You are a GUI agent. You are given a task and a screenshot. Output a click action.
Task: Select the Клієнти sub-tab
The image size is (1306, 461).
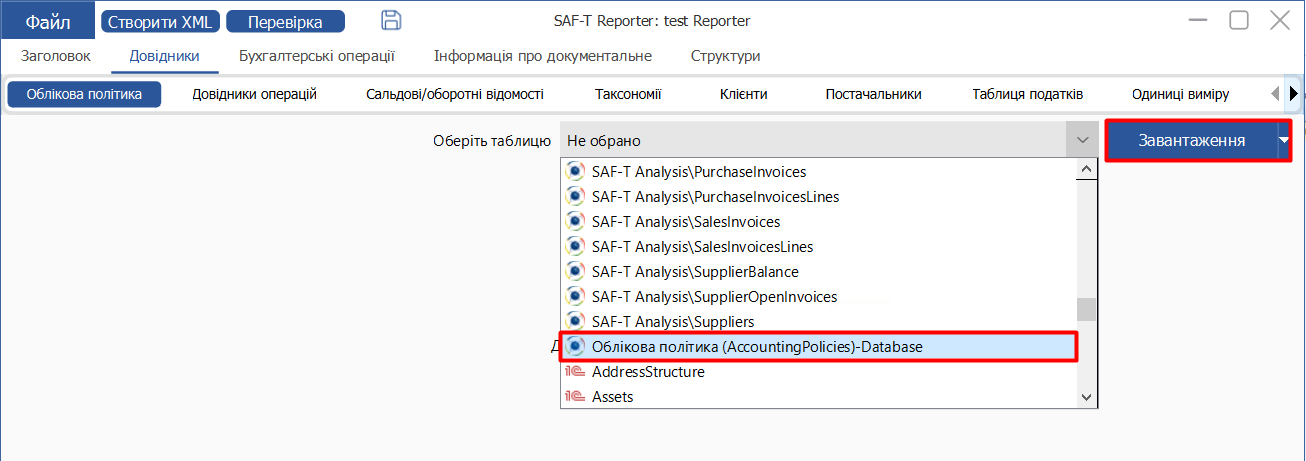[x=743, y=94]
